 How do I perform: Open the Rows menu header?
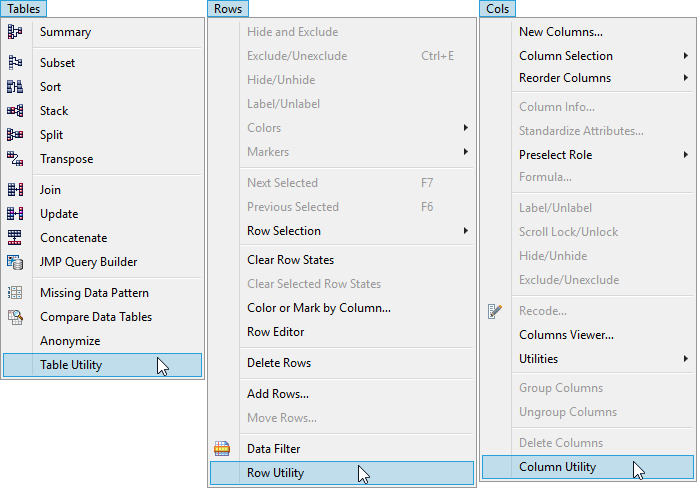(x=229, y=8)
